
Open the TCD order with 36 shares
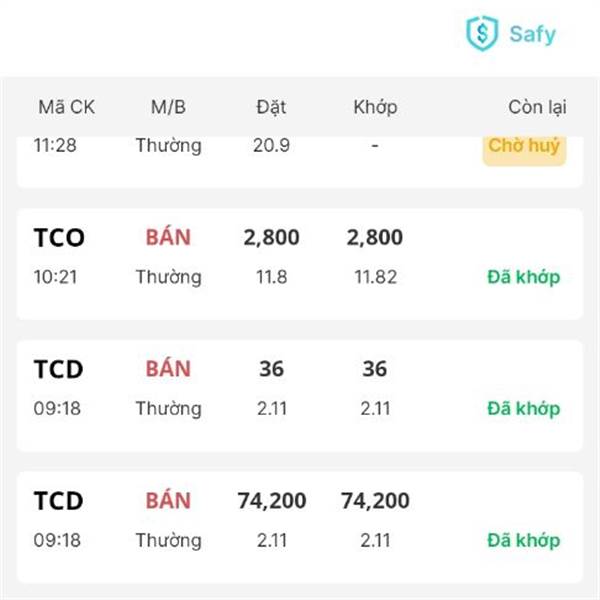pyautogui.click(x=300, y=396)
